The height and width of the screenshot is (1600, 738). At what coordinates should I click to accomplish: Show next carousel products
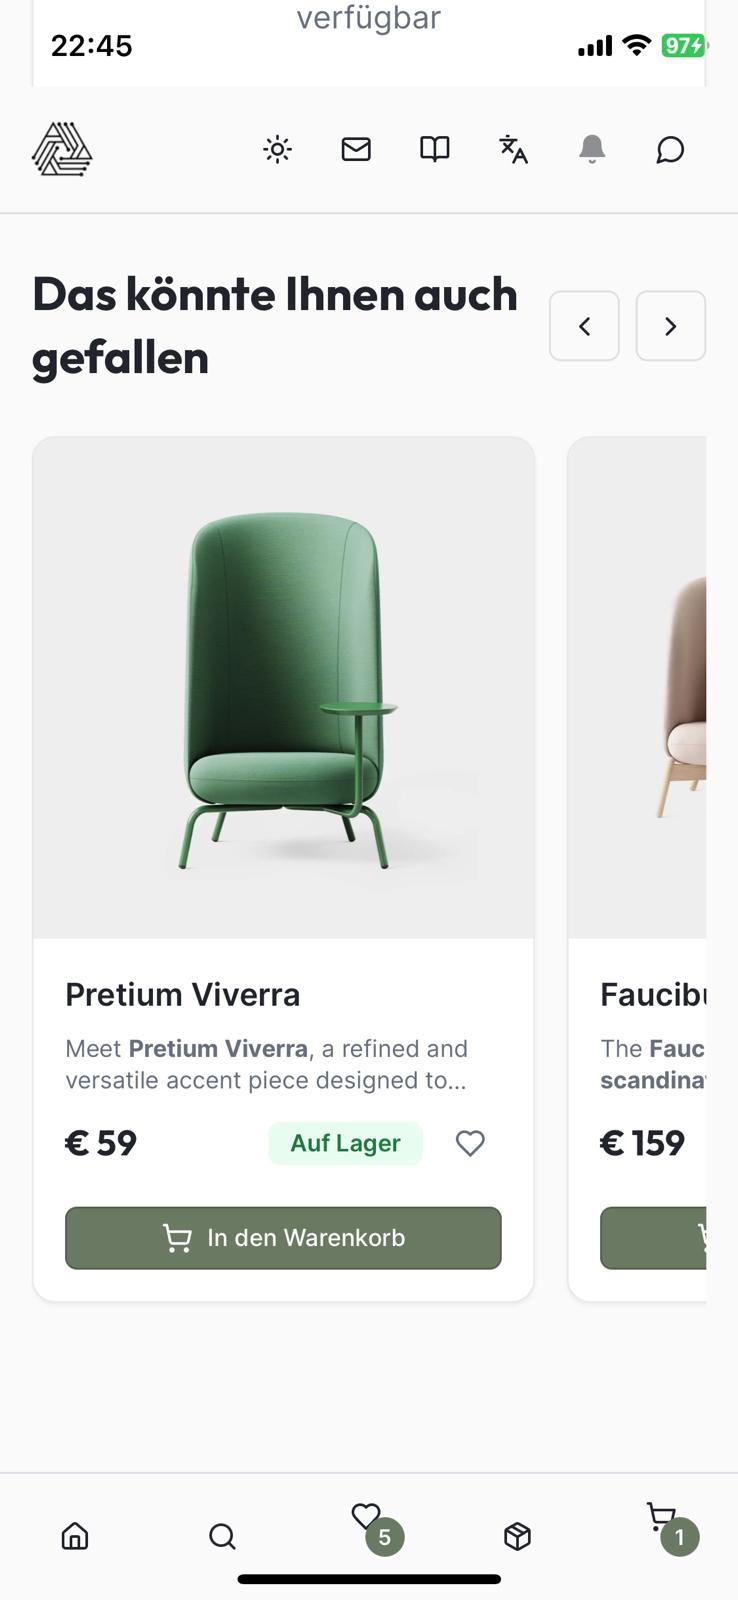point(670,326)
